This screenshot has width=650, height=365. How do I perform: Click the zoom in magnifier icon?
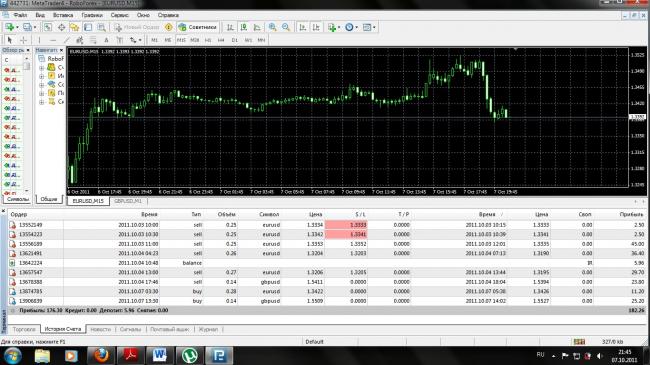tap(272, 27)
